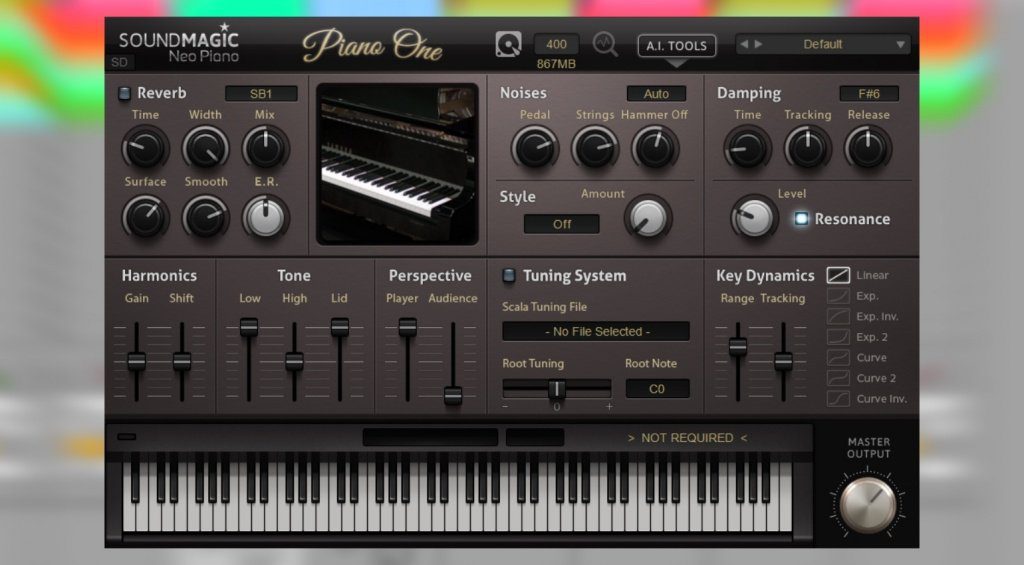This screenshot has height=565, width=1024.
Task: Disable the Resonance toggle
Action: [x=801, y=218]
